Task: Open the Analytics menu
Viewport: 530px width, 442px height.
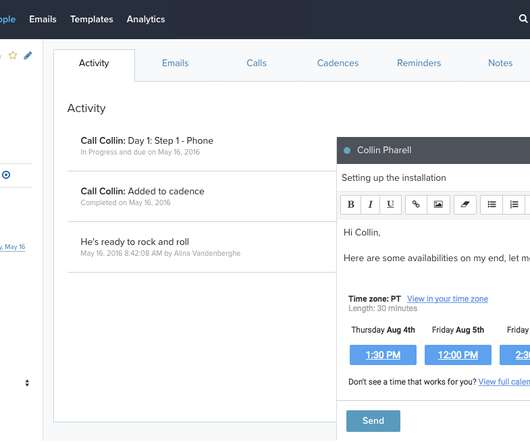Action: [146, 19]
